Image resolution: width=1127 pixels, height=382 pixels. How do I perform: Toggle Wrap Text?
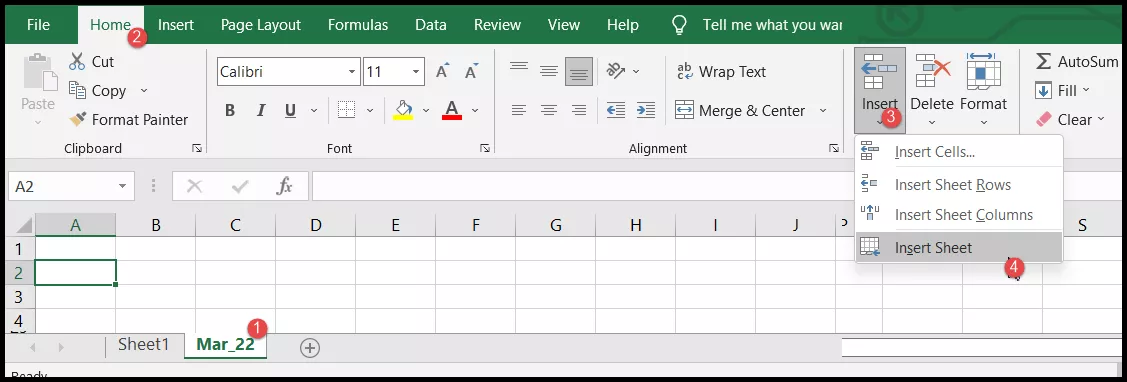tap(721, 71)
